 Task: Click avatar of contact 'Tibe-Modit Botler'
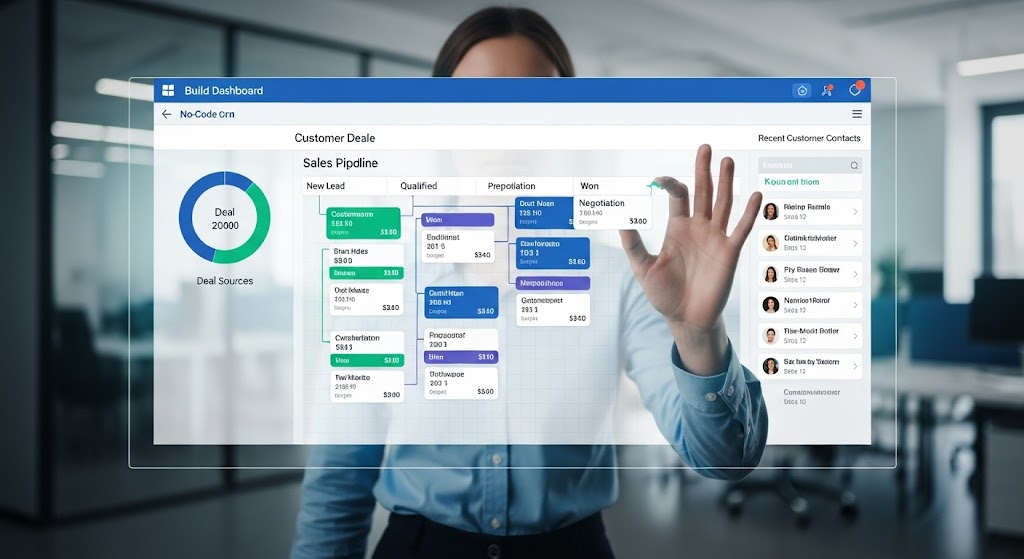click(x=771, y=336)
